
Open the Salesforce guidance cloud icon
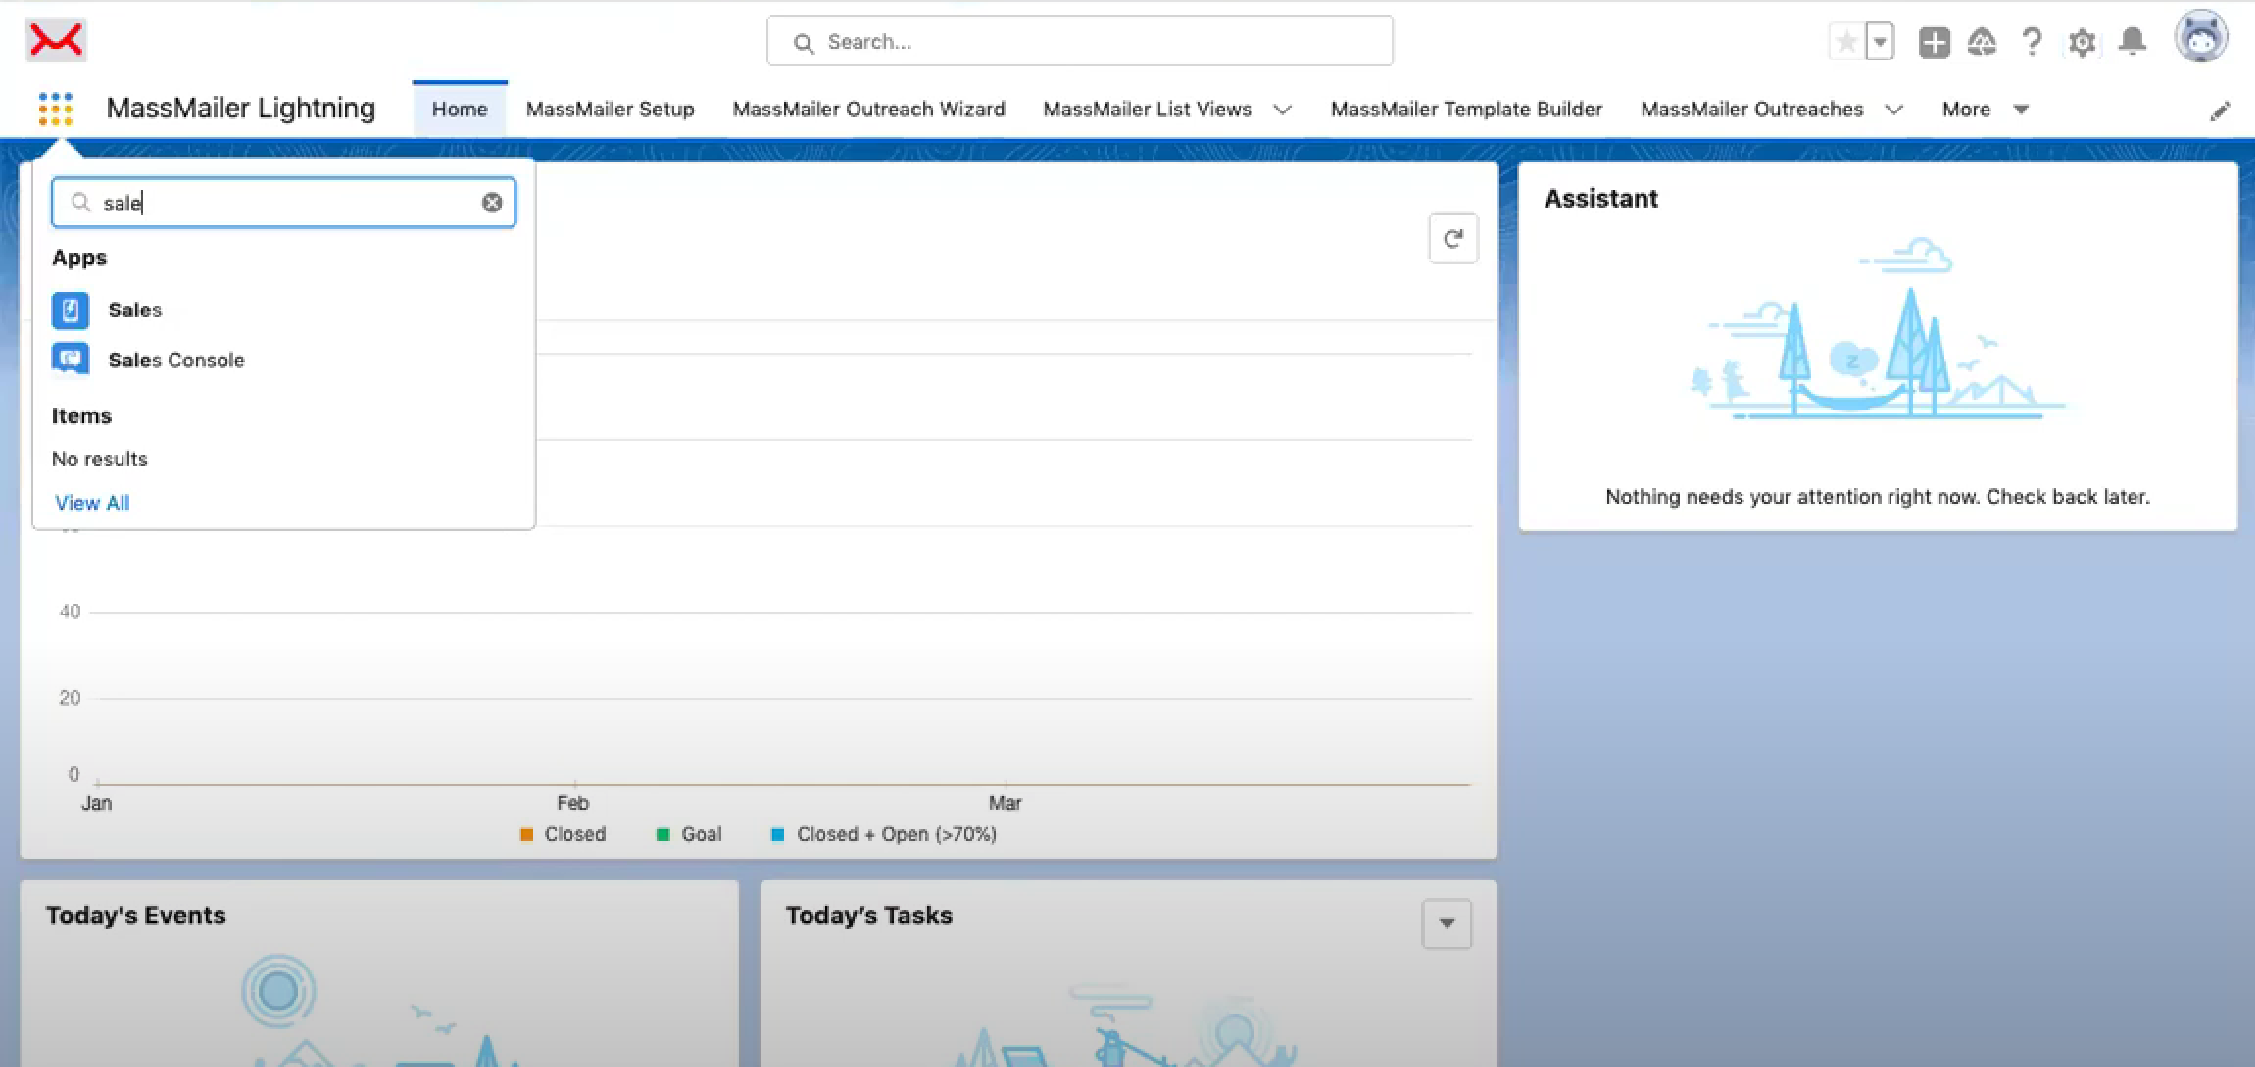1982,42
